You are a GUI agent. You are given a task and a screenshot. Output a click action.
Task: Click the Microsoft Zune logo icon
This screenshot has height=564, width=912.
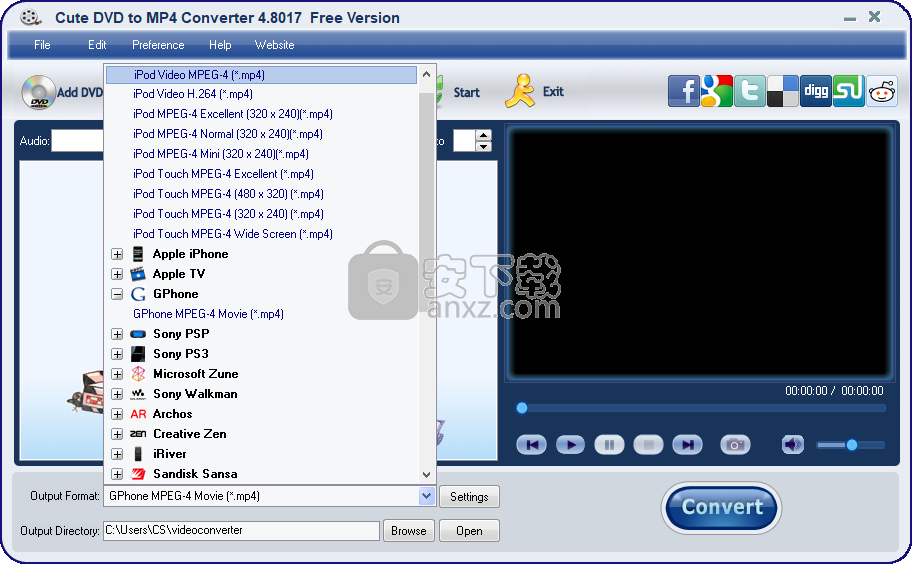(138, 374)
